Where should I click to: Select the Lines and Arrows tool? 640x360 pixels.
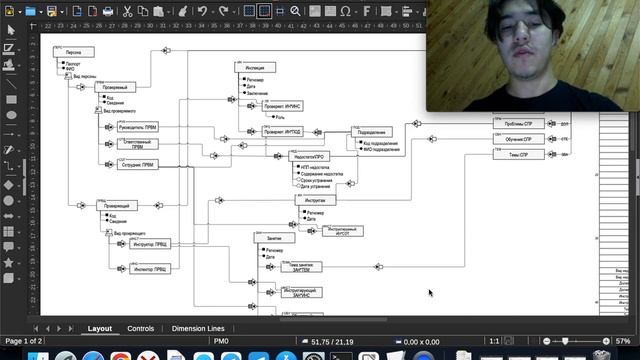click(x=9, y=134)
